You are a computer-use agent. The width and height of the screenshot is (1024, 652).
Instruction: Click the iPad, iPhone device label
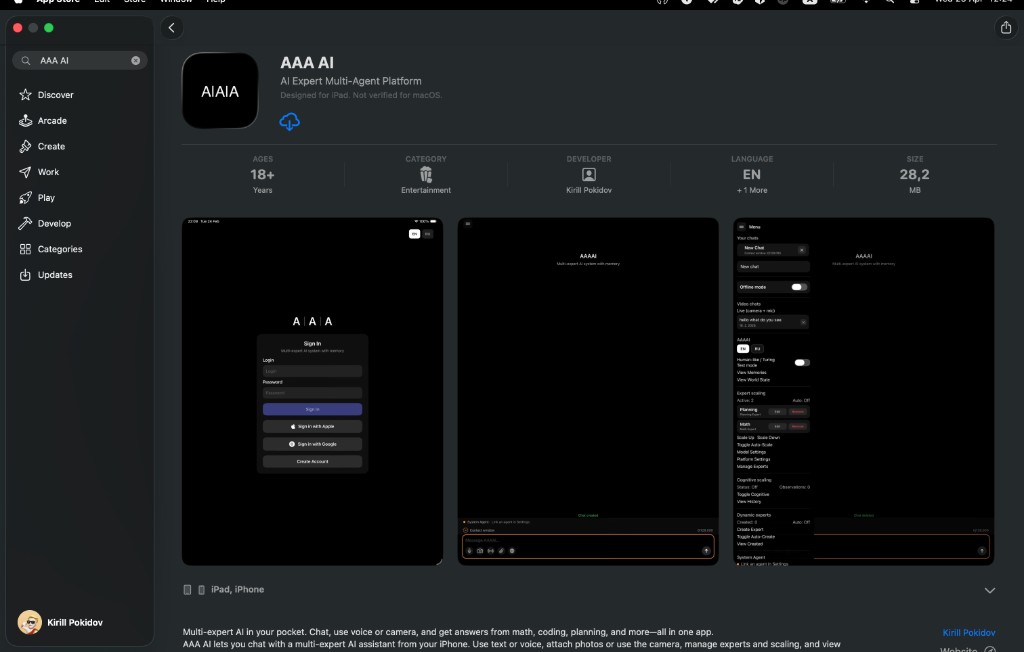click(237, 589)
